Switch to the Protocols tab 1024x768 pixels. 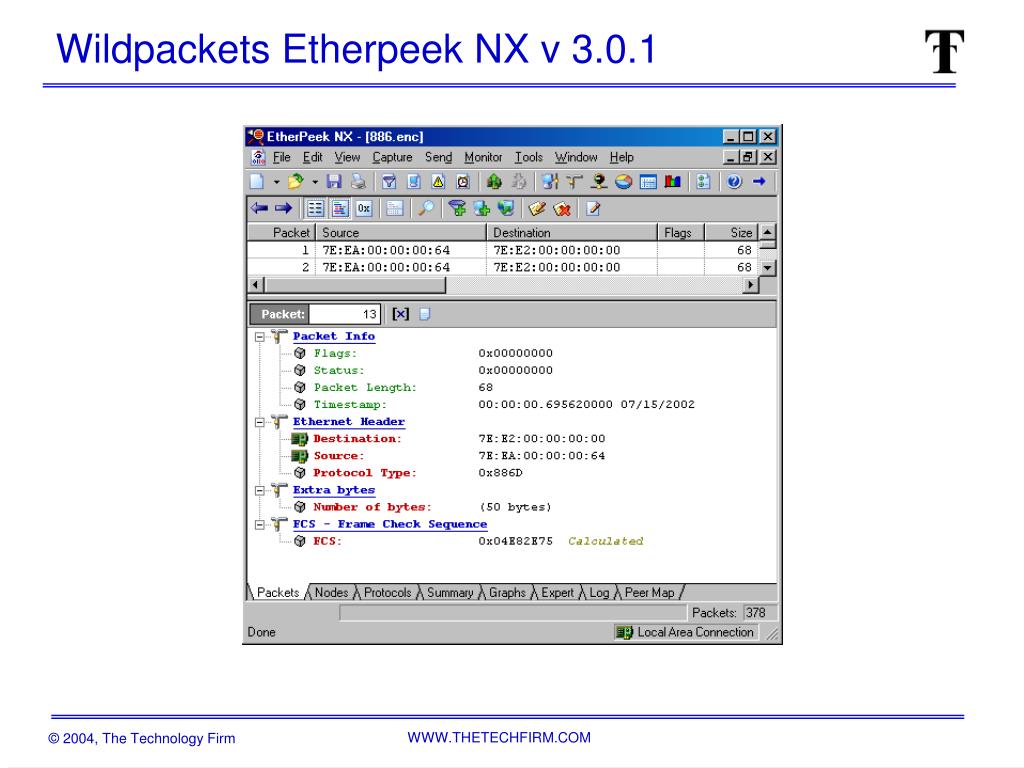[x=387, y=592]
